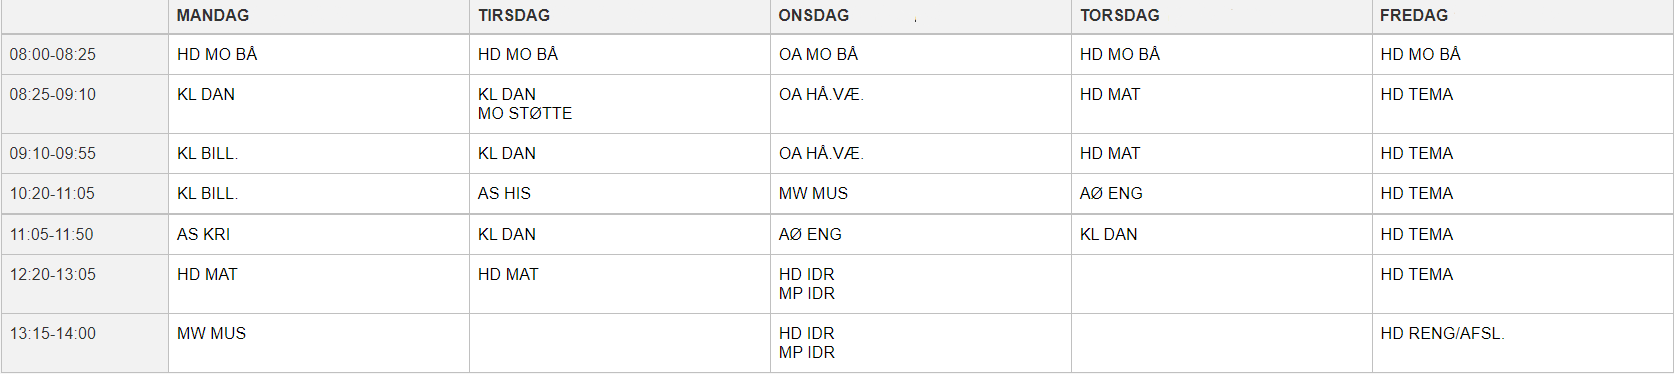Click Tuesday's HD MAT at 12:20

tap(508, 275)
